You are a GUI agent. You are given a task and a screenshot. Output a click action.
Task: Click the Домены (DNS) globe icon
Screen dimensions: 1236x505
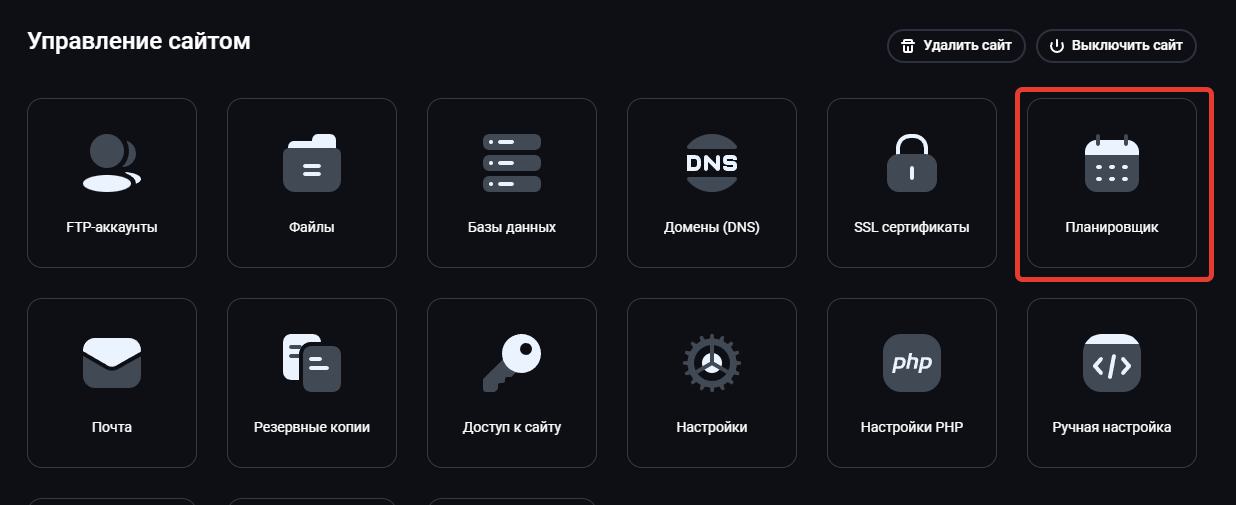tap(712, 162)
